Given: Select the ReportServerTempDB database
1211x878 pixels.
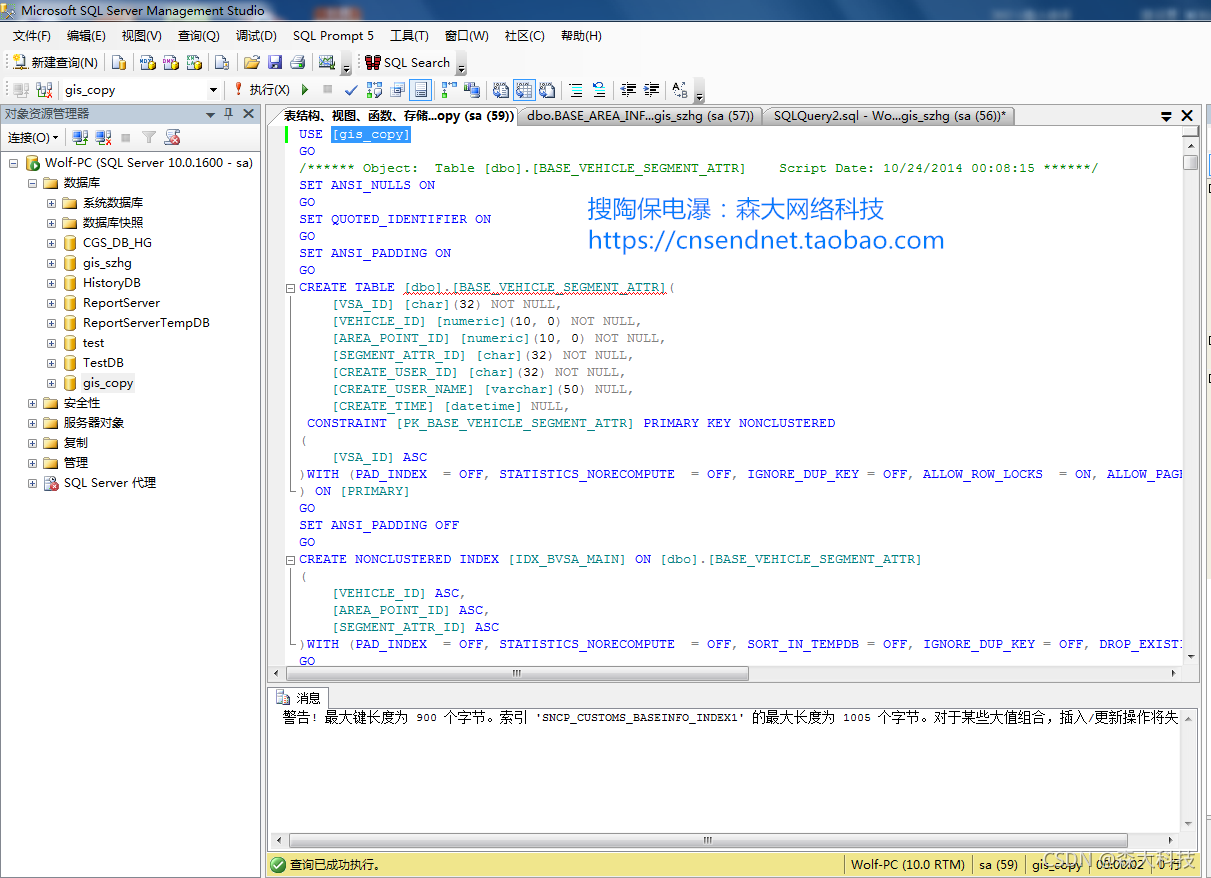Looking at the screenshot, I should point(146,323).
